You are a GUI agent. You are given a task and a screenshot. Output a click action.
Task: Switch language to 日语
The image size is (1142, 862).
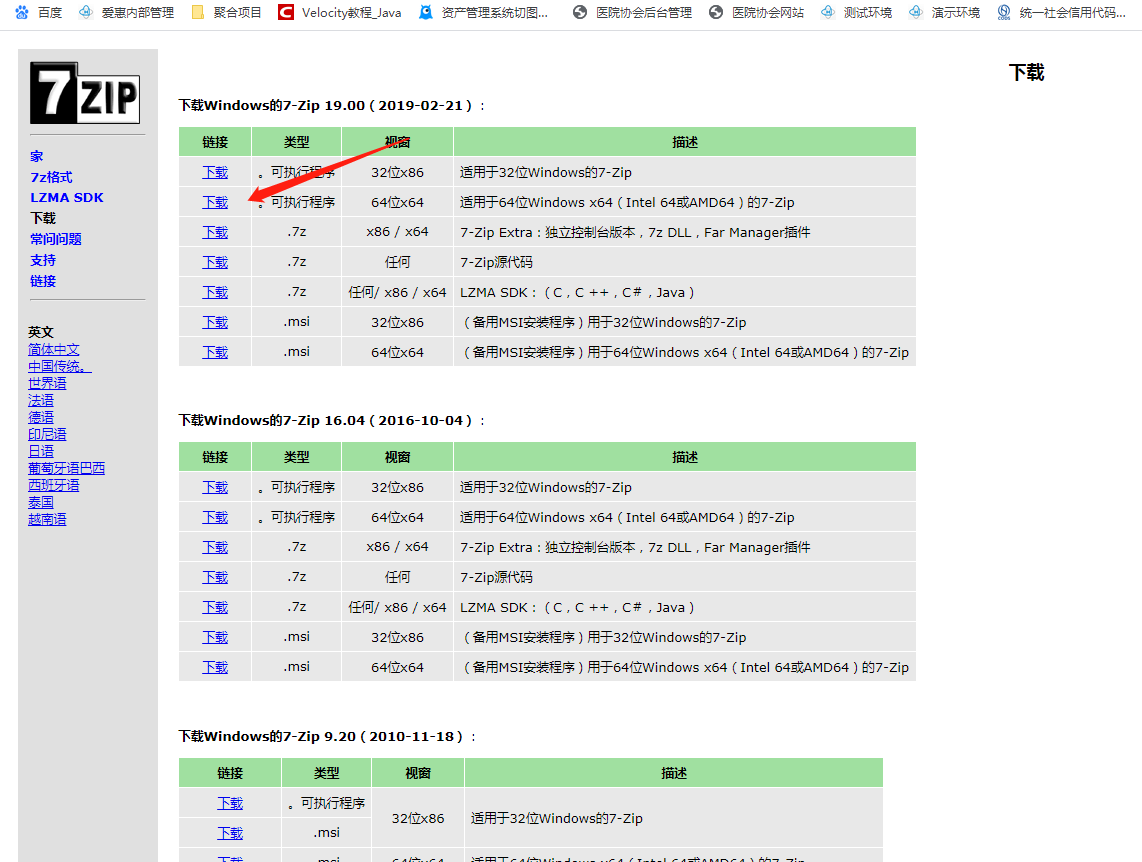pos(41,451)
